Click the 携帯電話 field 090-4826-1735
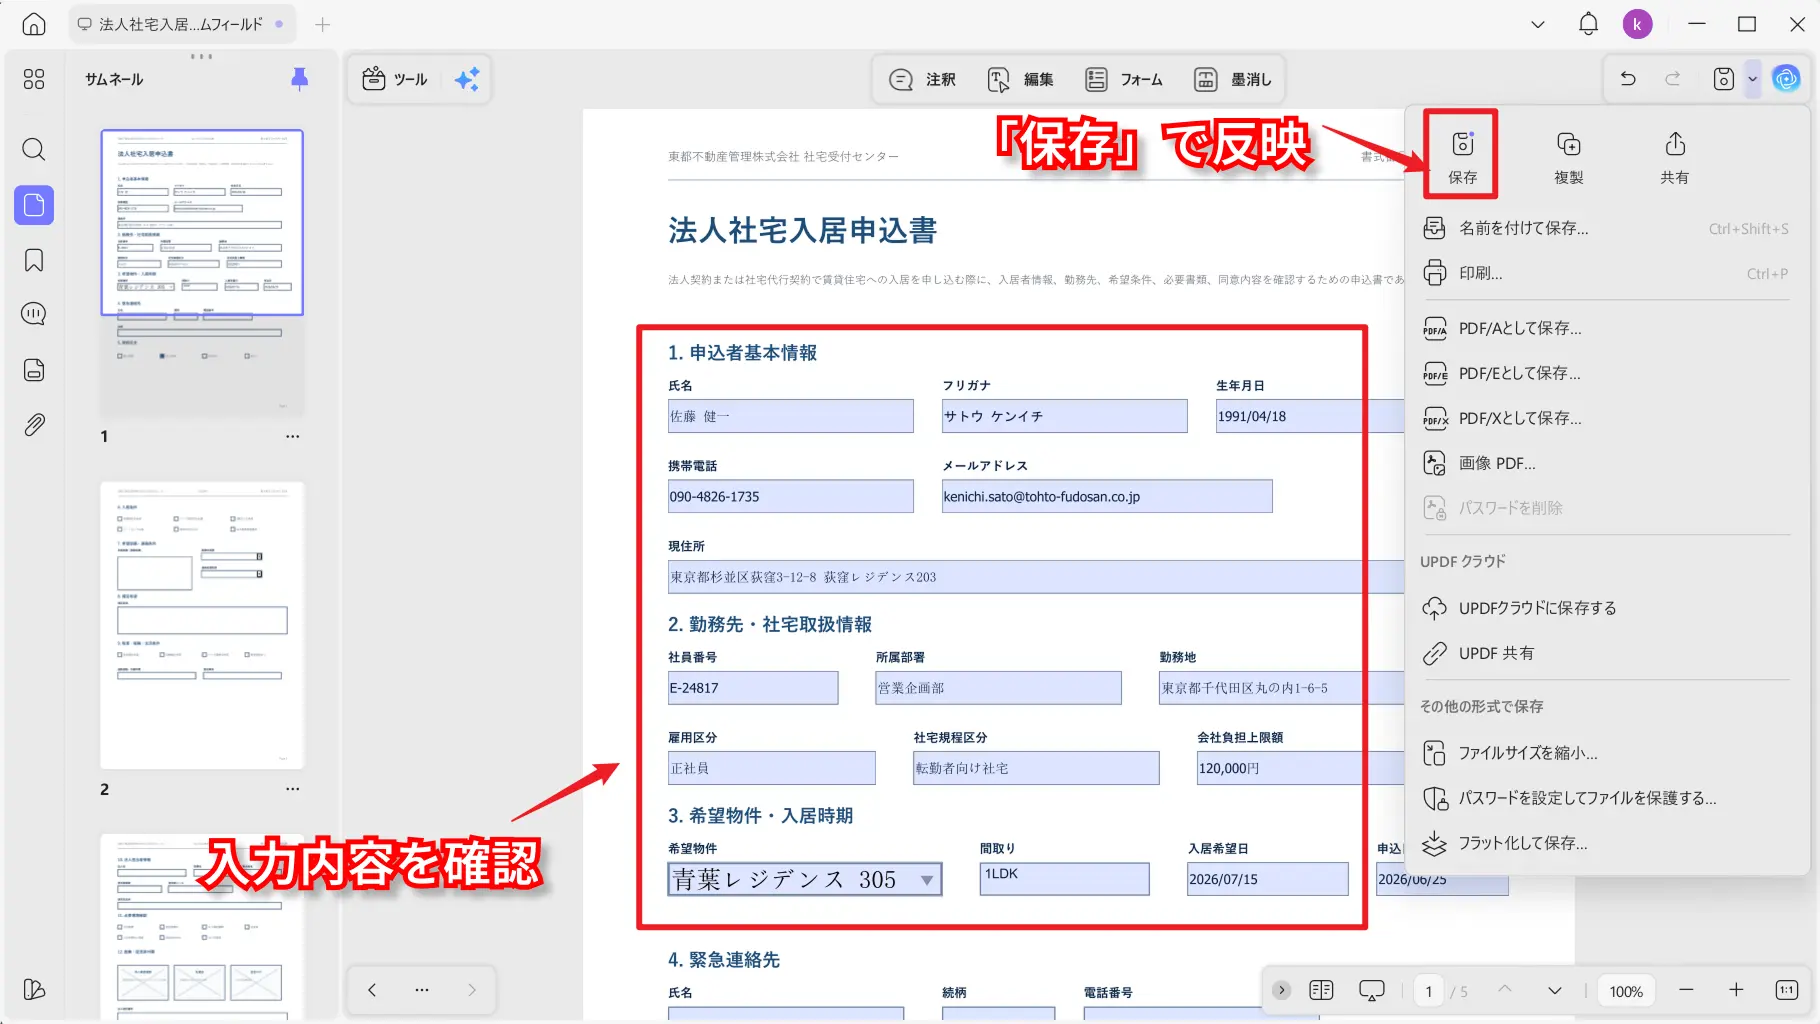 click(791, 496)
